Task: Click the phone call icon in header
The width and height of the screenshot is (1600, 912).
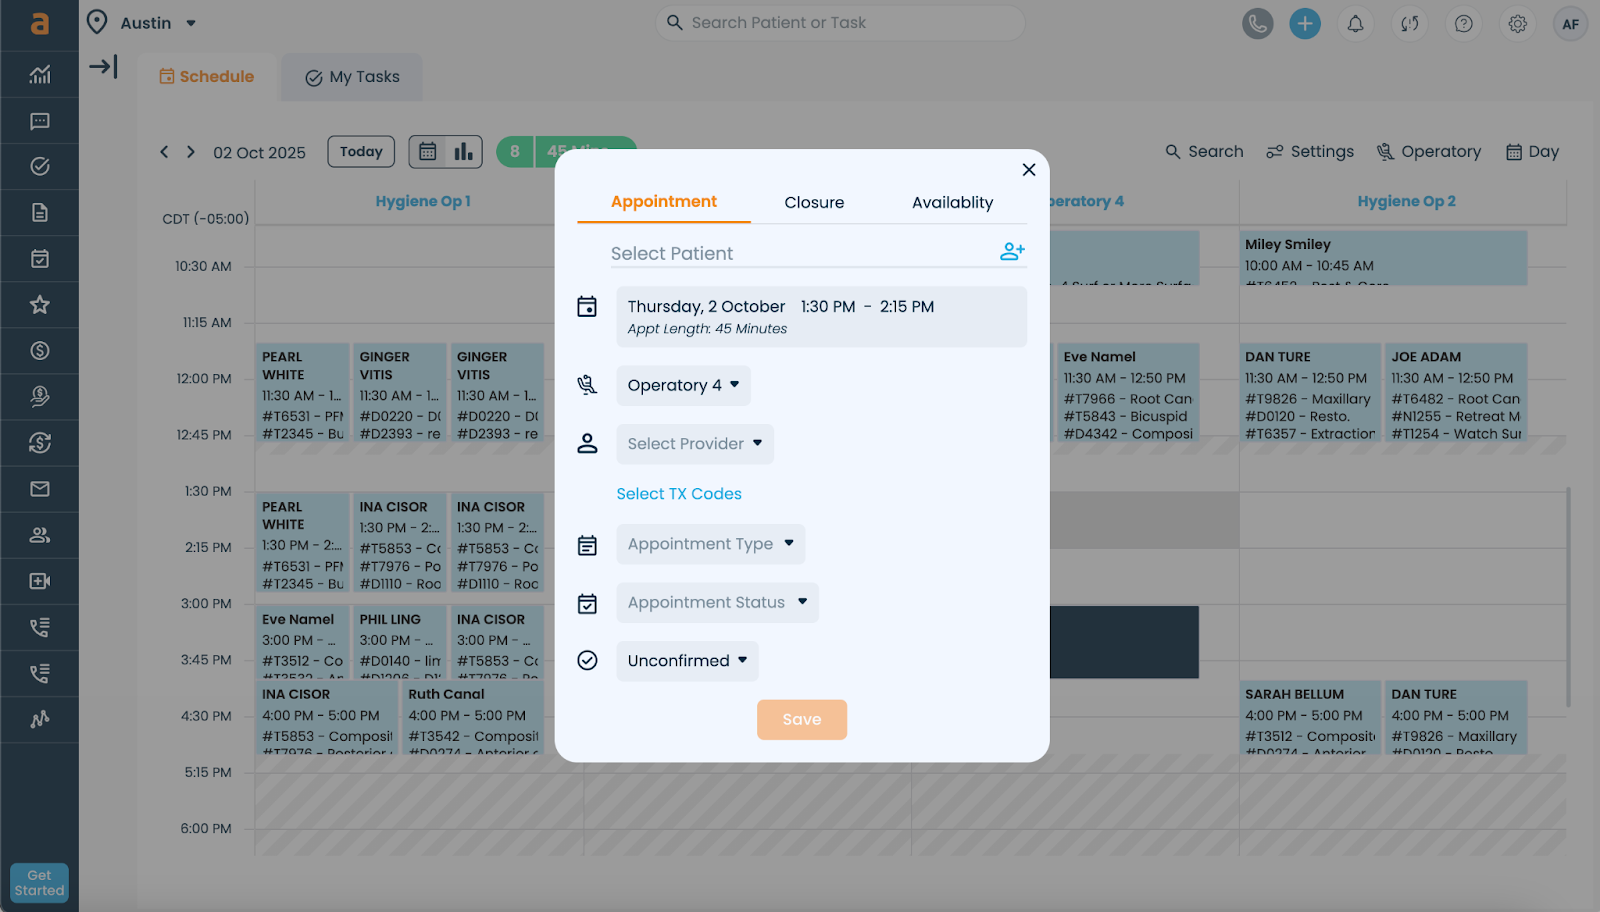Action: pos(1257,23)
